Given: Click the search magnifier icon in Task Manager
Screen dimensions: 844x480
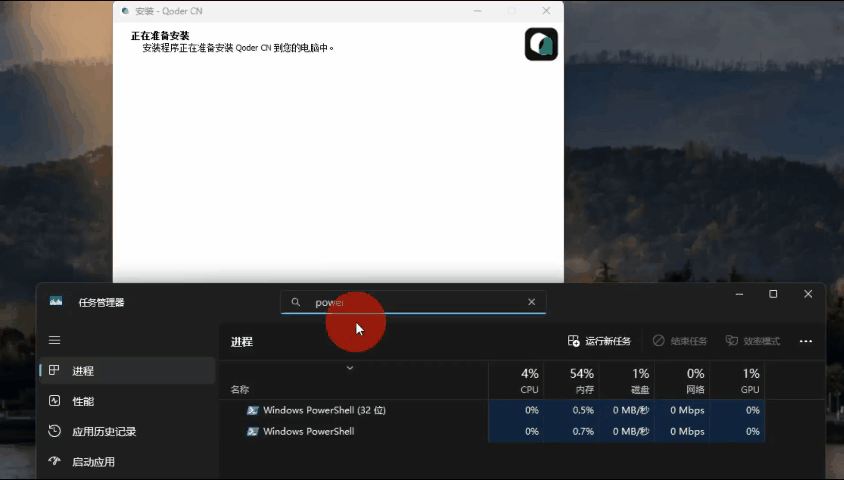Looking at the screenshot, I should pyautogui.click(x=296, y=302).
